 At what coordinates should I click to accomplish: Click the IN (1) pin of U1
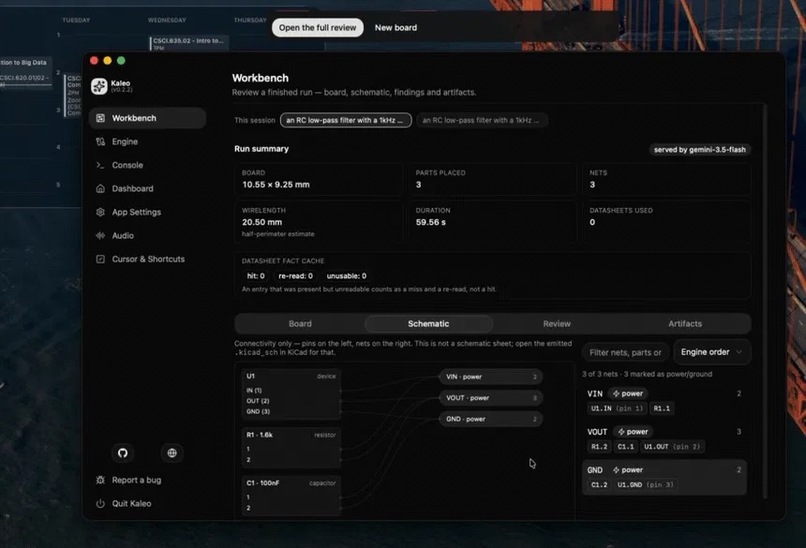click(x=254, y=390)
